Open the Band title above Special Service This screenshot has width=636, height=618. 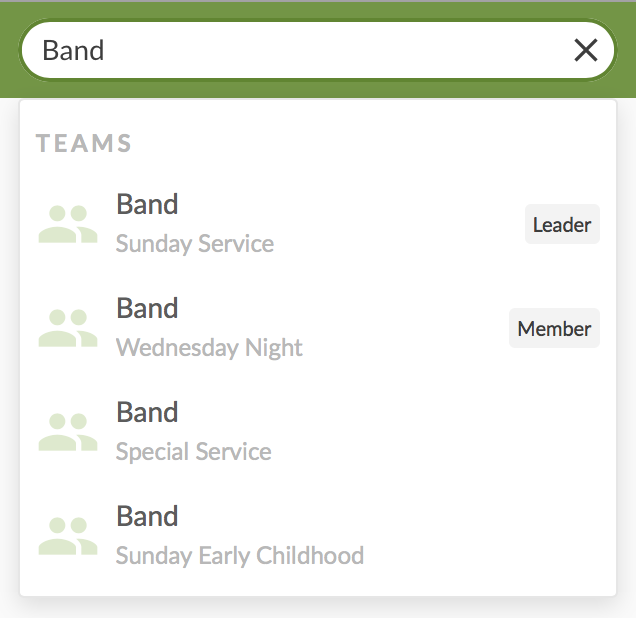(x=147, y=412)
